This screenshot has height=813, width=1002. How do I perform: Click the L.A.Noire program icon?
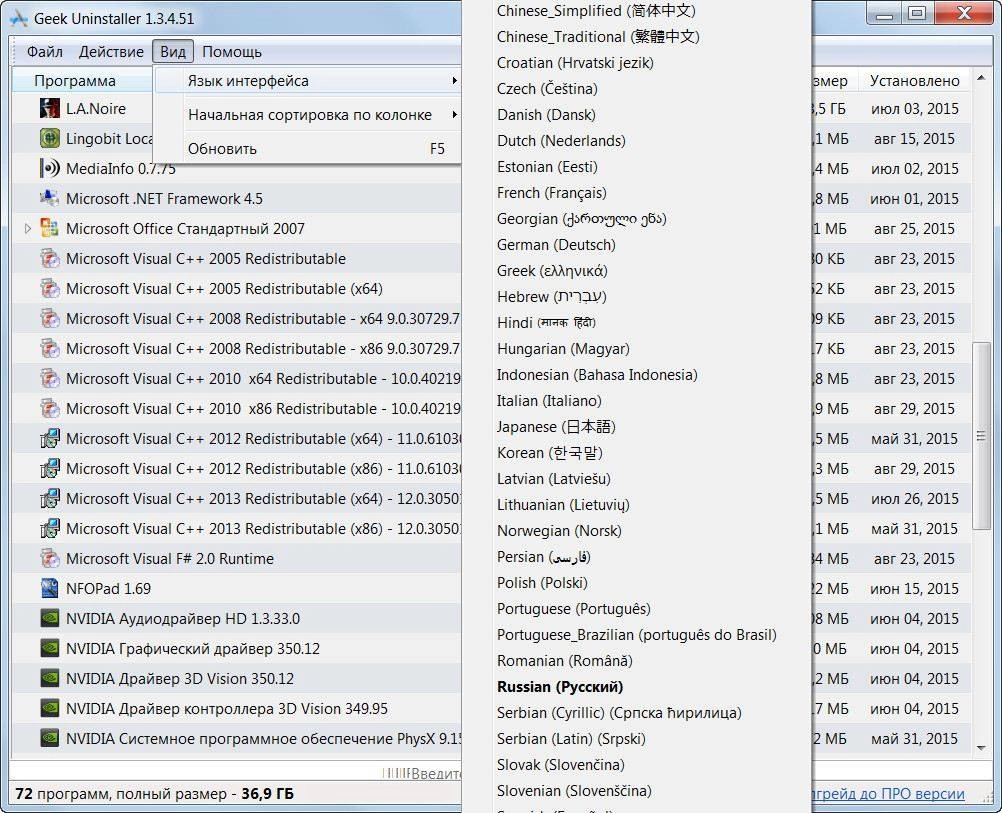[x=50, y=109]
